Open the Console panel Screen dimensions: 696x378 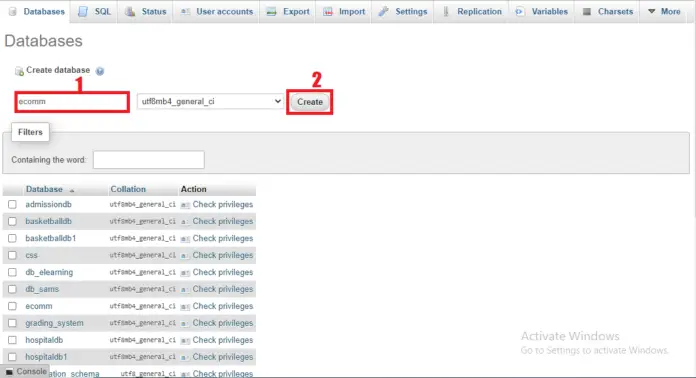click(26, 372)
